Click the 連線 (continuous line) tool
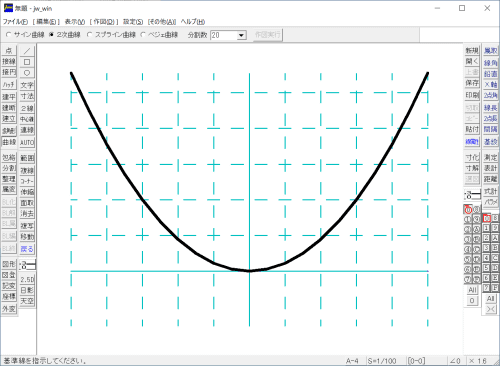This screenshot has height=366, width=500. [27, 130]
